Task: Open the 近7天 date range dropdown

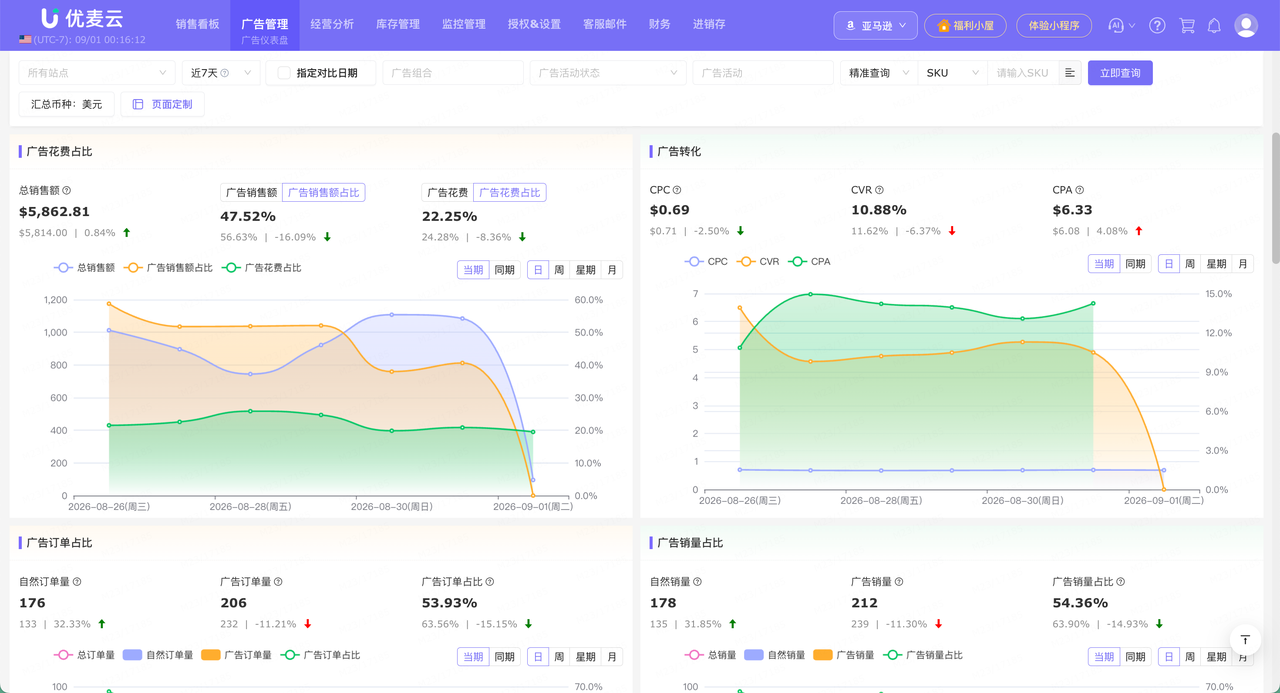Action: 221,73
